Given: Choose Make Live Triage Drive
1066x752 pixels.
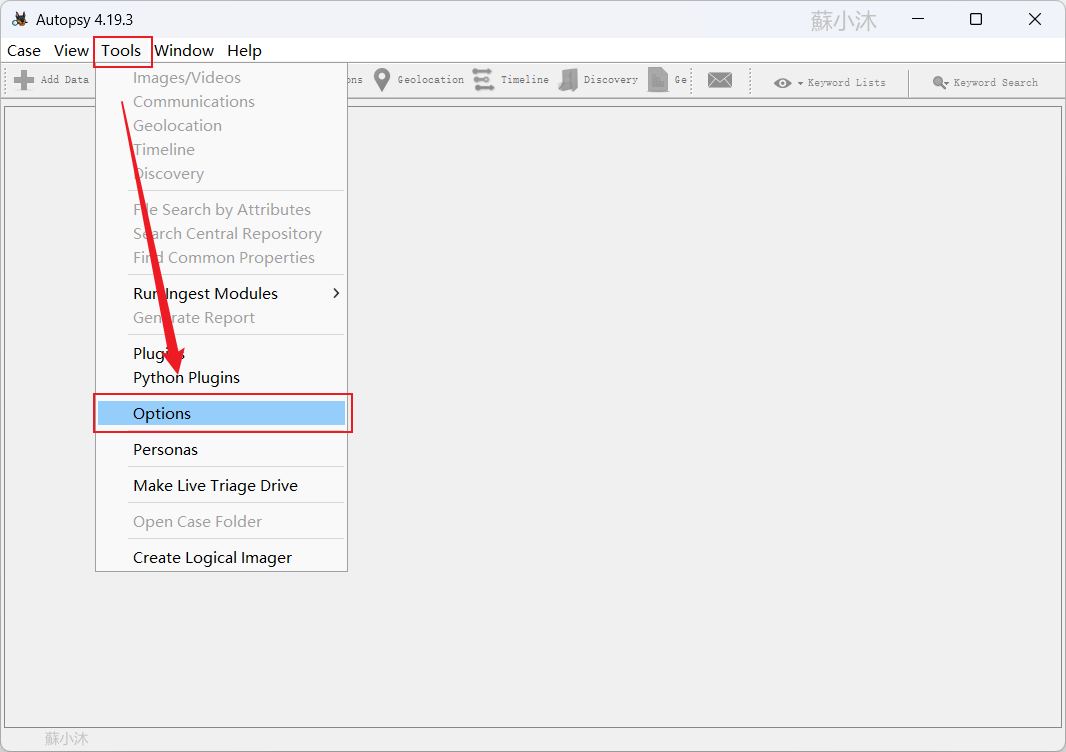Looking at the screenshot, I should tap(222, 485).
